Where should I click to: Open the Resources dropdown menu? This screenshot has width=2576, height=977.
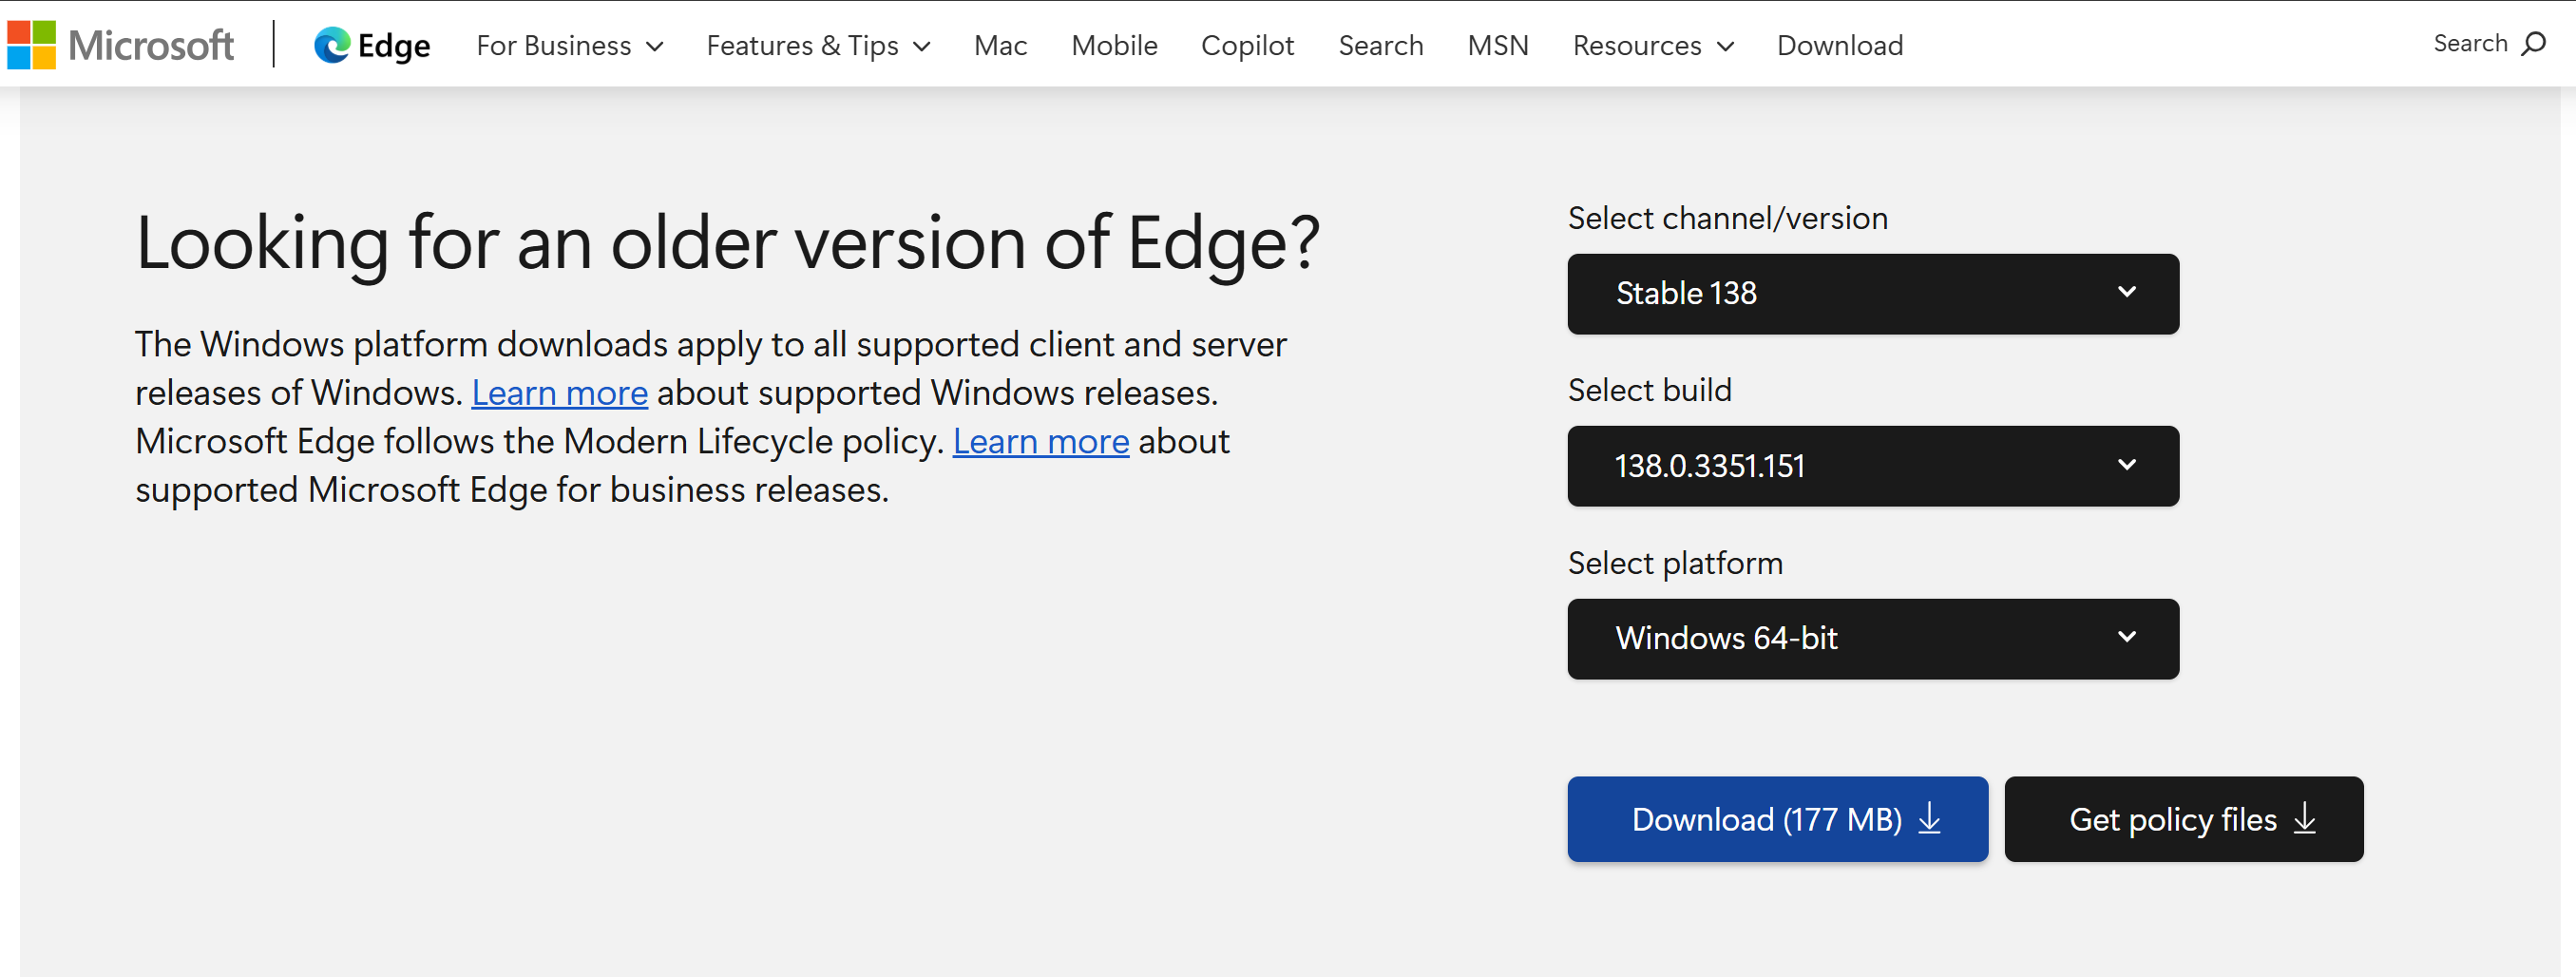click(1652, 45)
